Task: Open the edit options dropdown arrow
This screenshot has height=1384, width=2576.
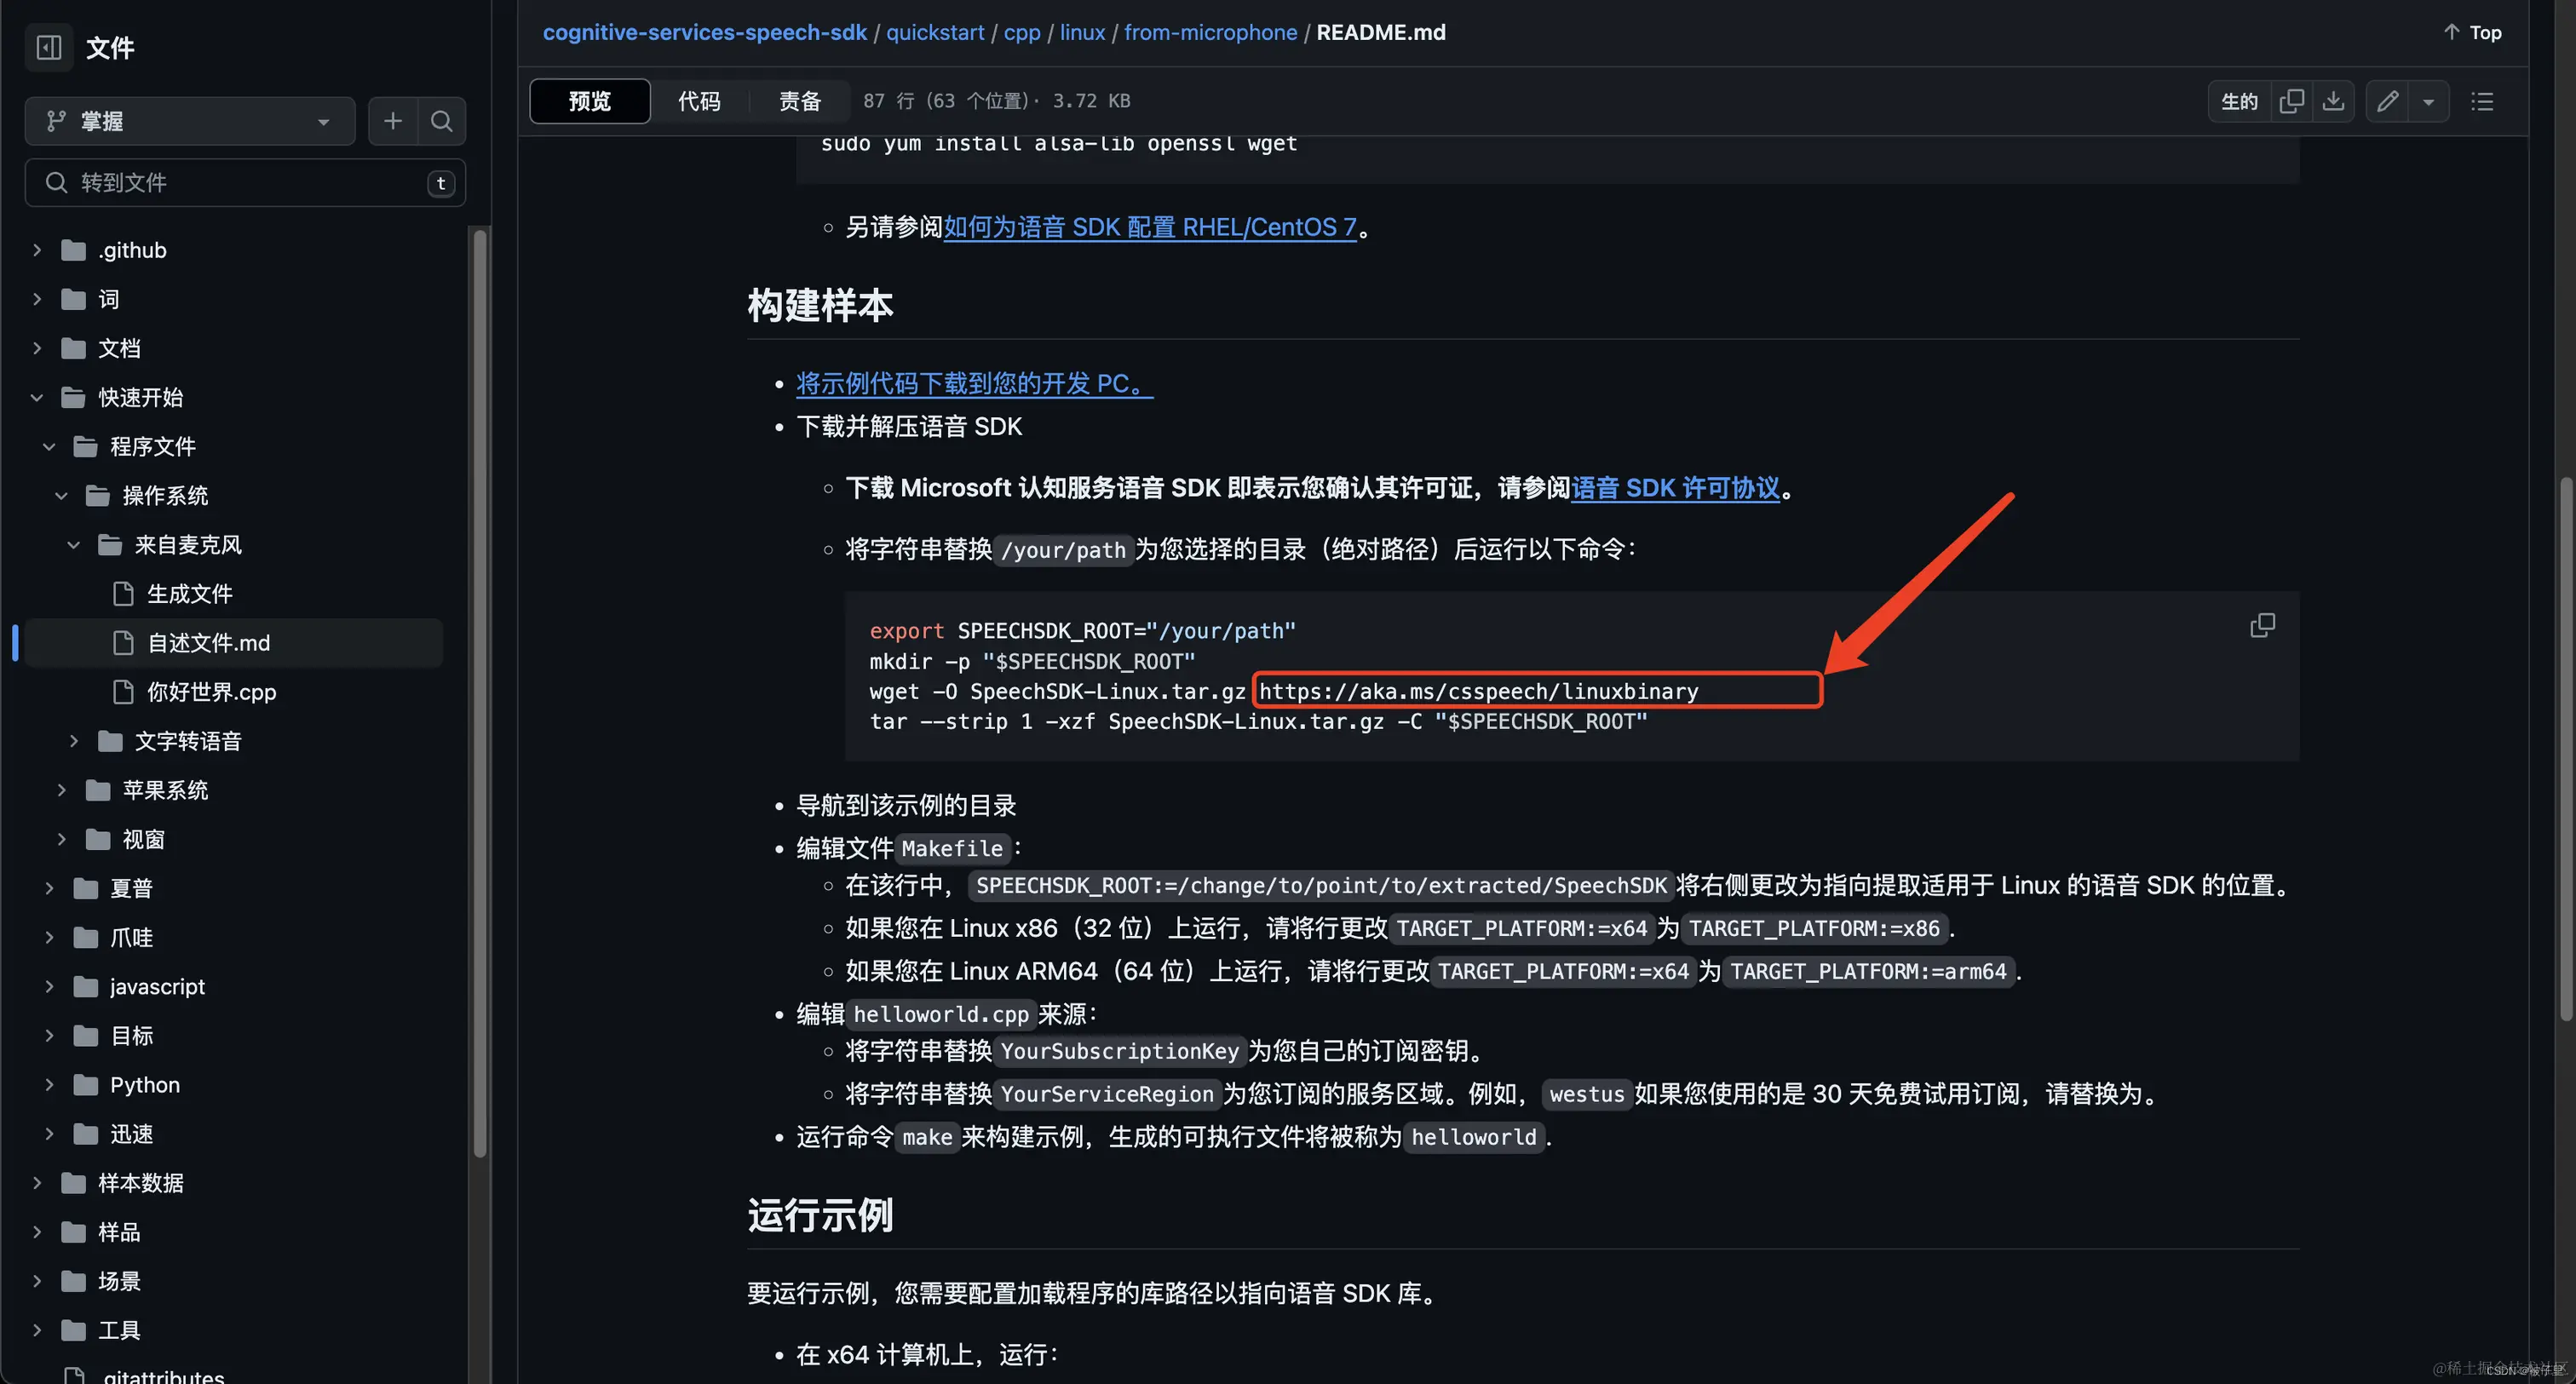Action: 2430,100
